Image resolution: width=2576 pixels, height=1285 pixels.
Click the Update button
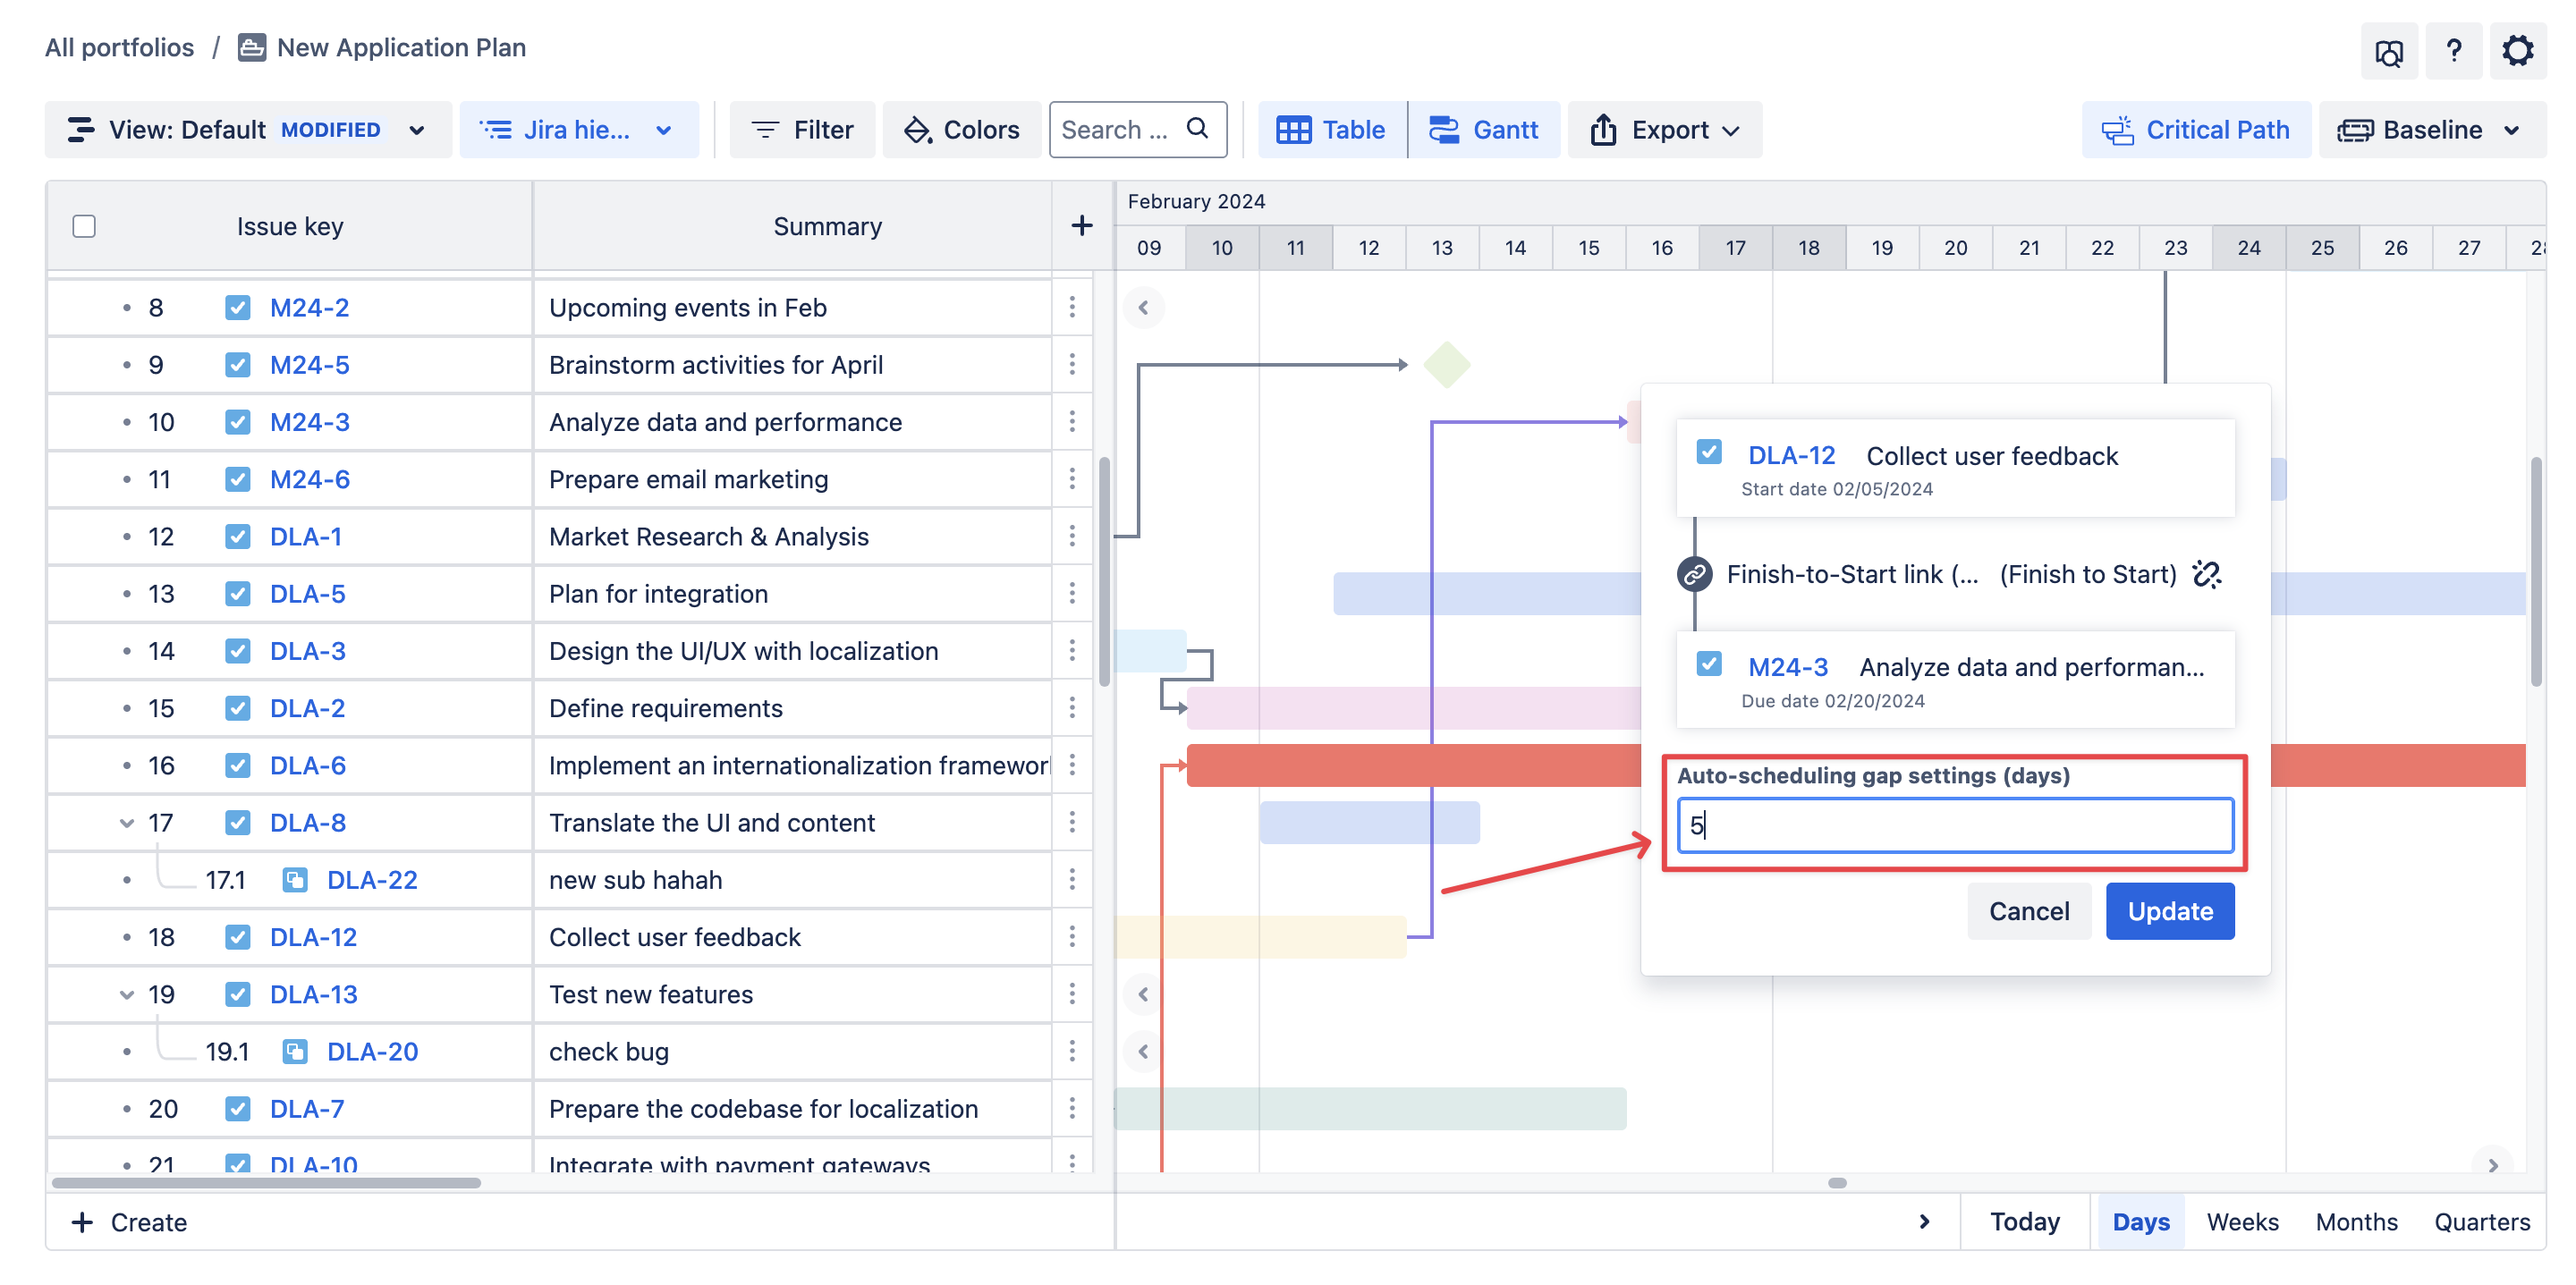click(2169, 911)
